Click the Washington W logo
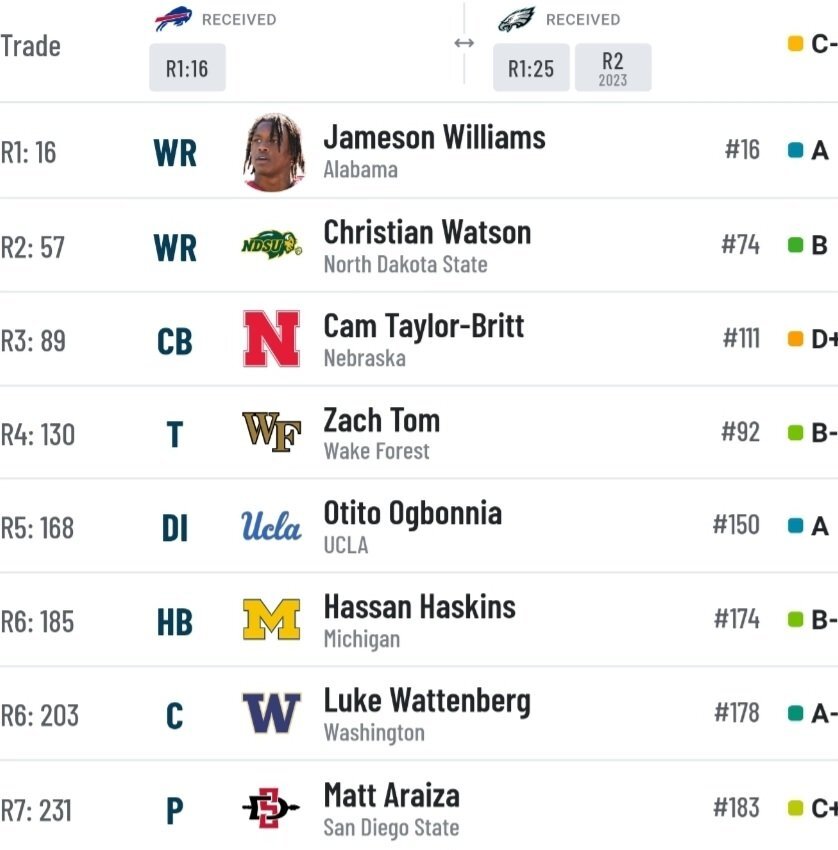The height and width of the screenshot is (850, 838). 271,713
